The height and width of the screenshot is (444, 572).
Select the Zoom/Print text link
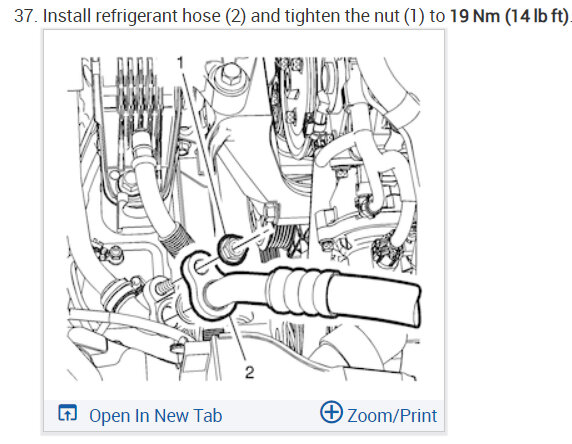[x=392, y=416]
